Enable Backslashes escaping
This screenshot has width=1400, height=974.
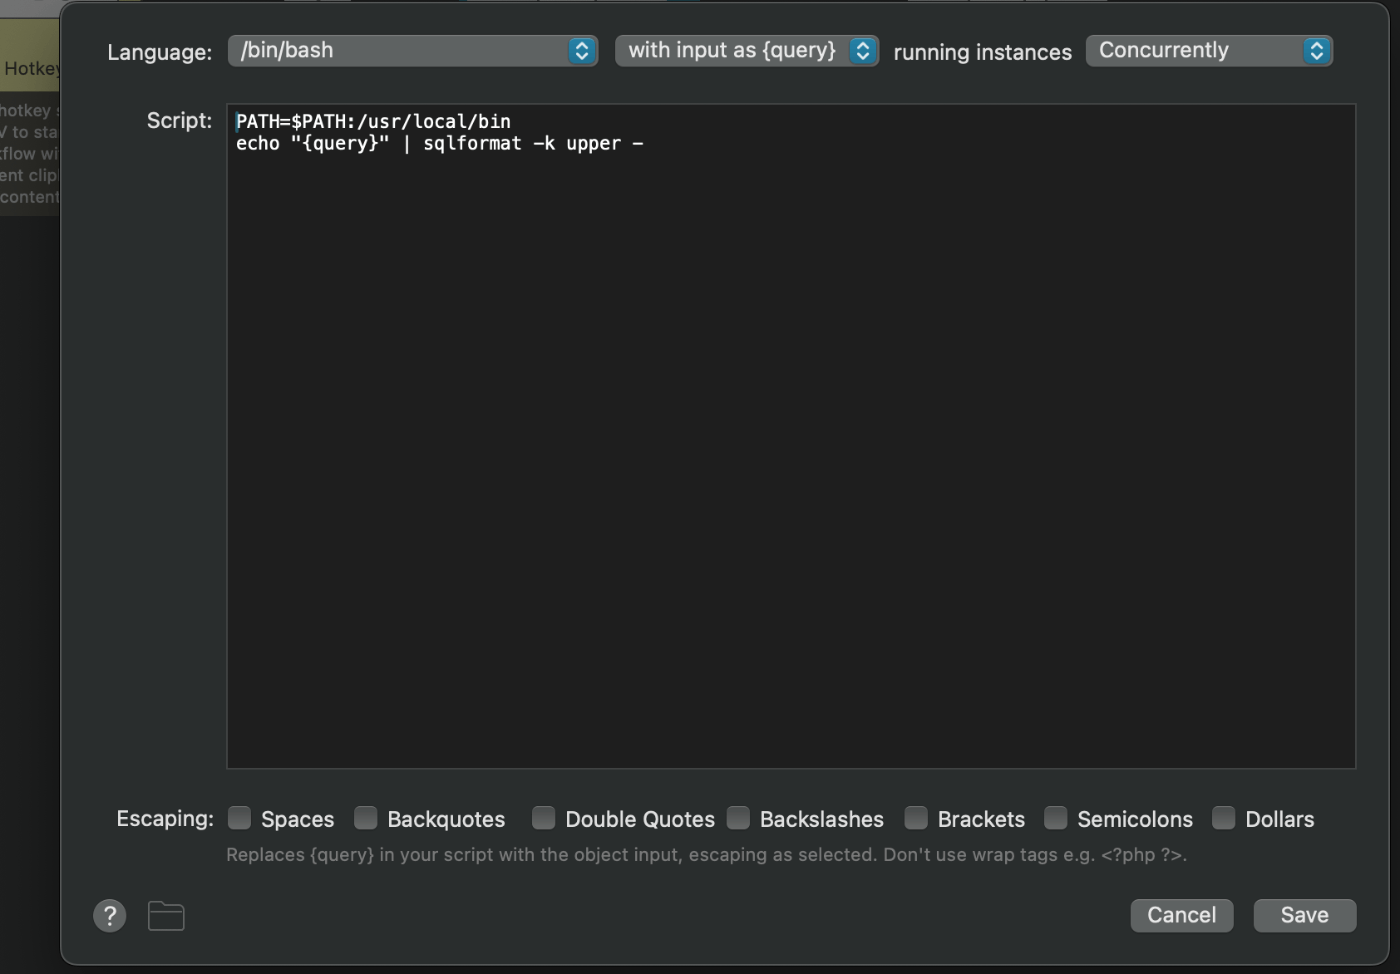click(739, 818)
